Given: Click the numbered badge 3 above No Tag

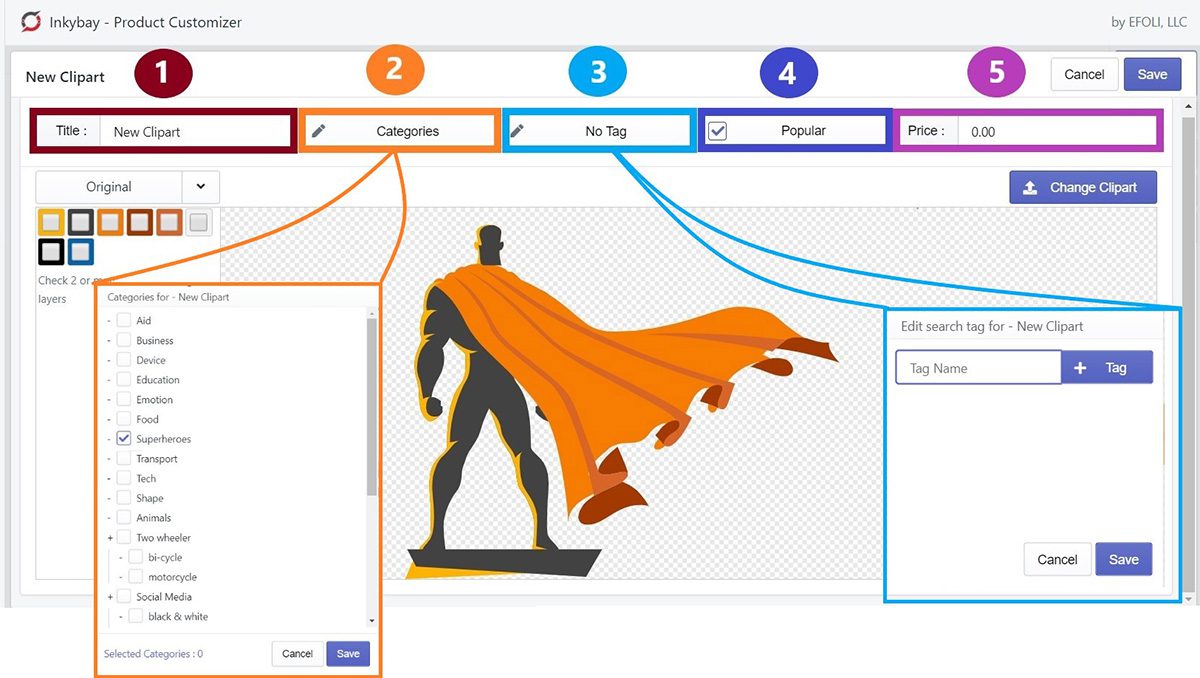Looking at the screenshot, I should point(597,72).
